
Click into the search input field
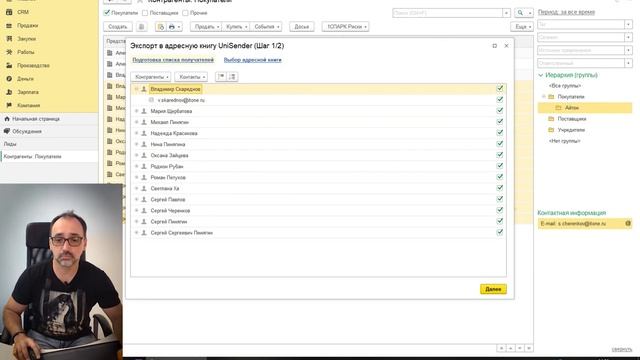[448, 13]
